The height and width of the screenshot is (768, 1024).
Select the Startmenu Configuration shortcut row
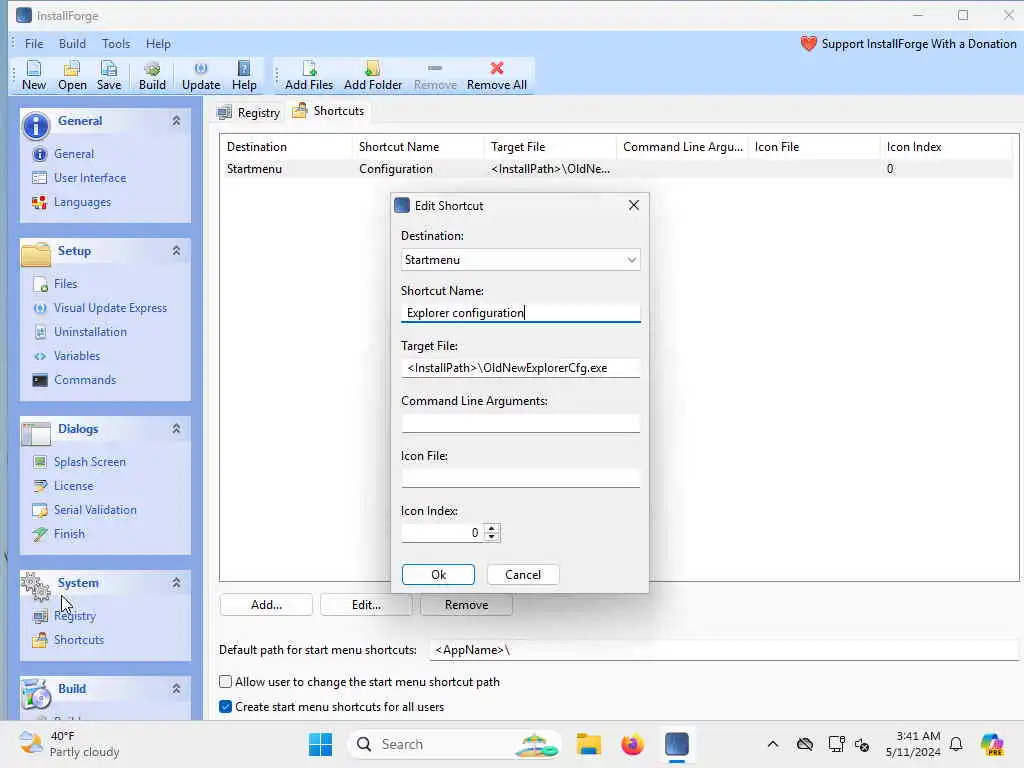pyautogui.click(x=616, y=169)
